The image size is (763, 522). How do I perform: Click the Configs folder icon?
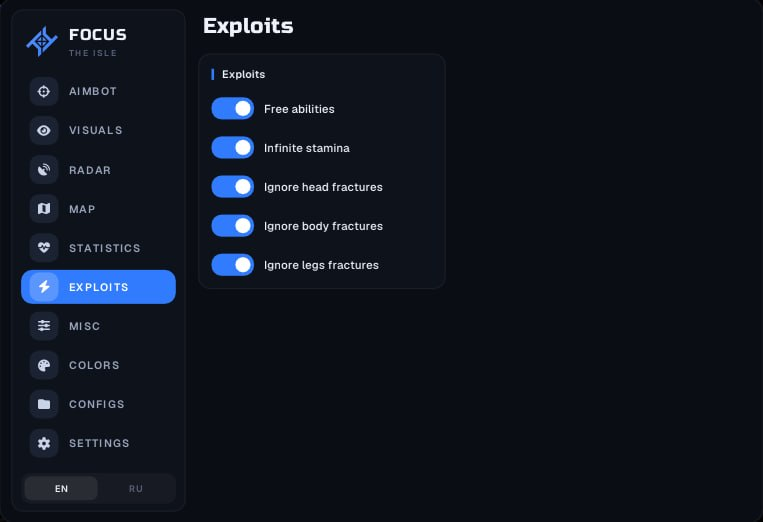click(44, 404)
